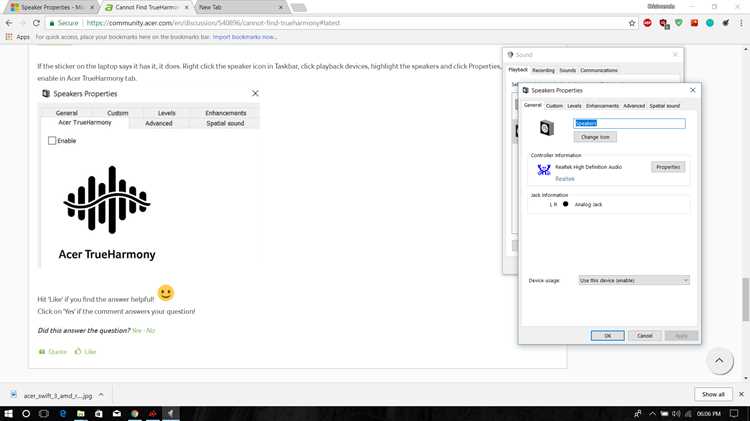Open Microsoft Store from the taskbar
Screen dimensions: 750x421
tap(99, 413)
